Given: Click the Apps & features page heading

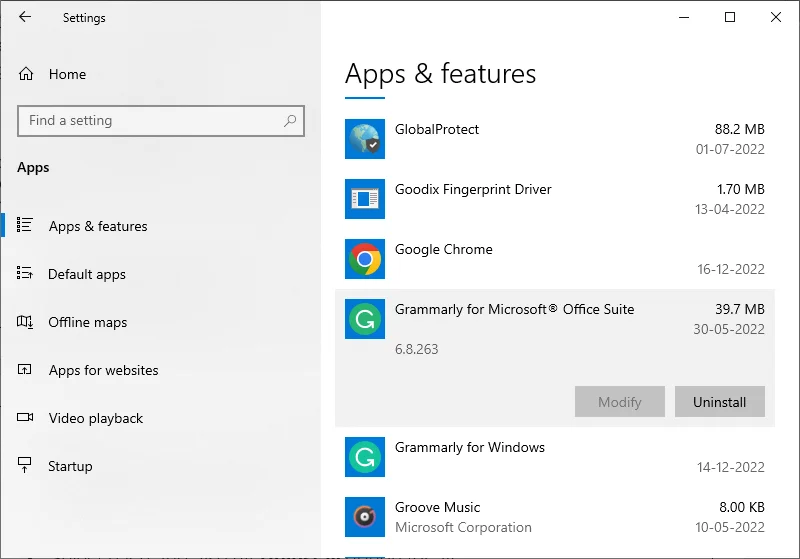Looking at the screenshot, I should click(440, 74).
